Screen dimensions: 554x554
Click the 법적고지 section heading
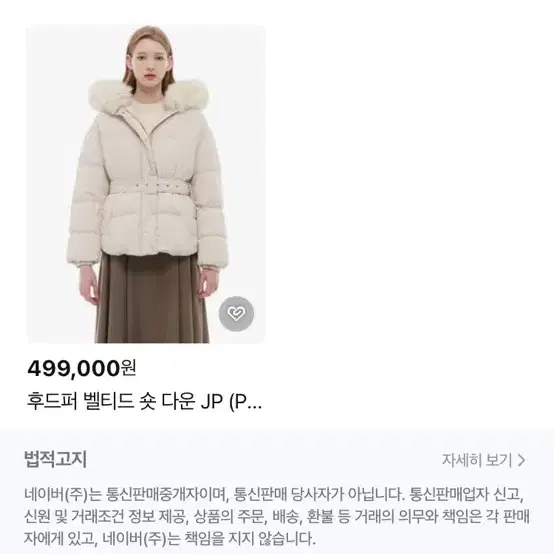click(x=55, y=459)
